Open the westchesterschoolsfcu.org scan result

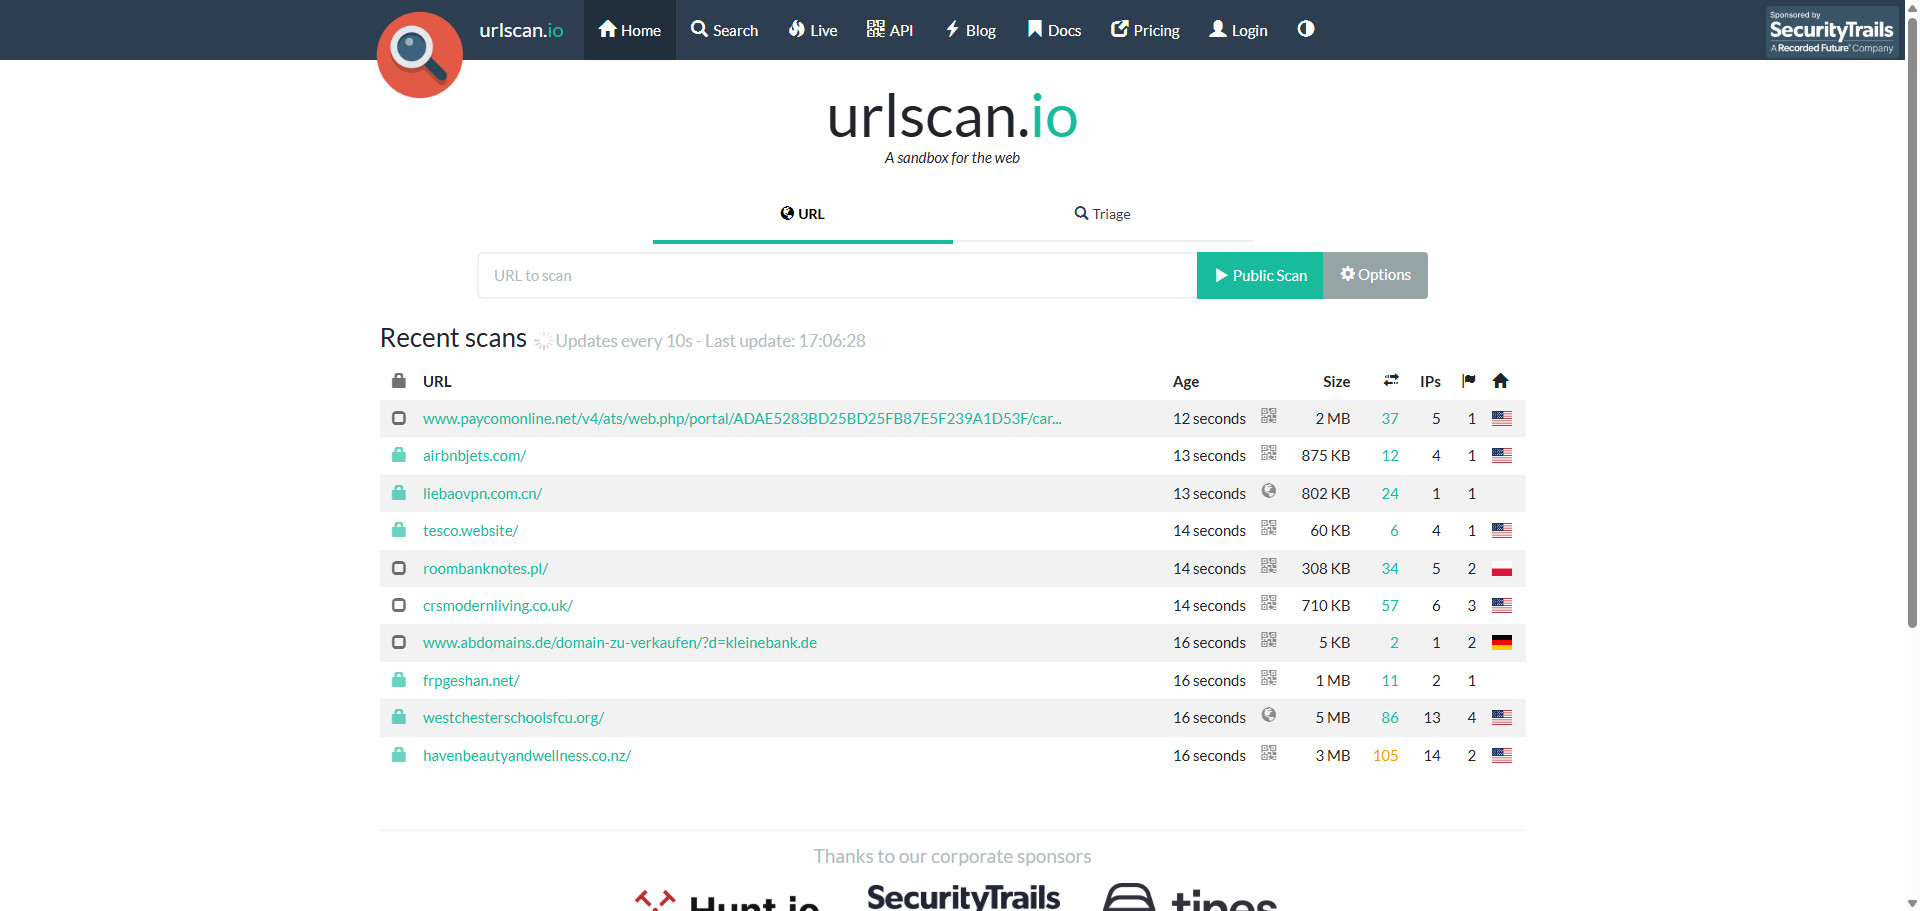coord(513,718)
